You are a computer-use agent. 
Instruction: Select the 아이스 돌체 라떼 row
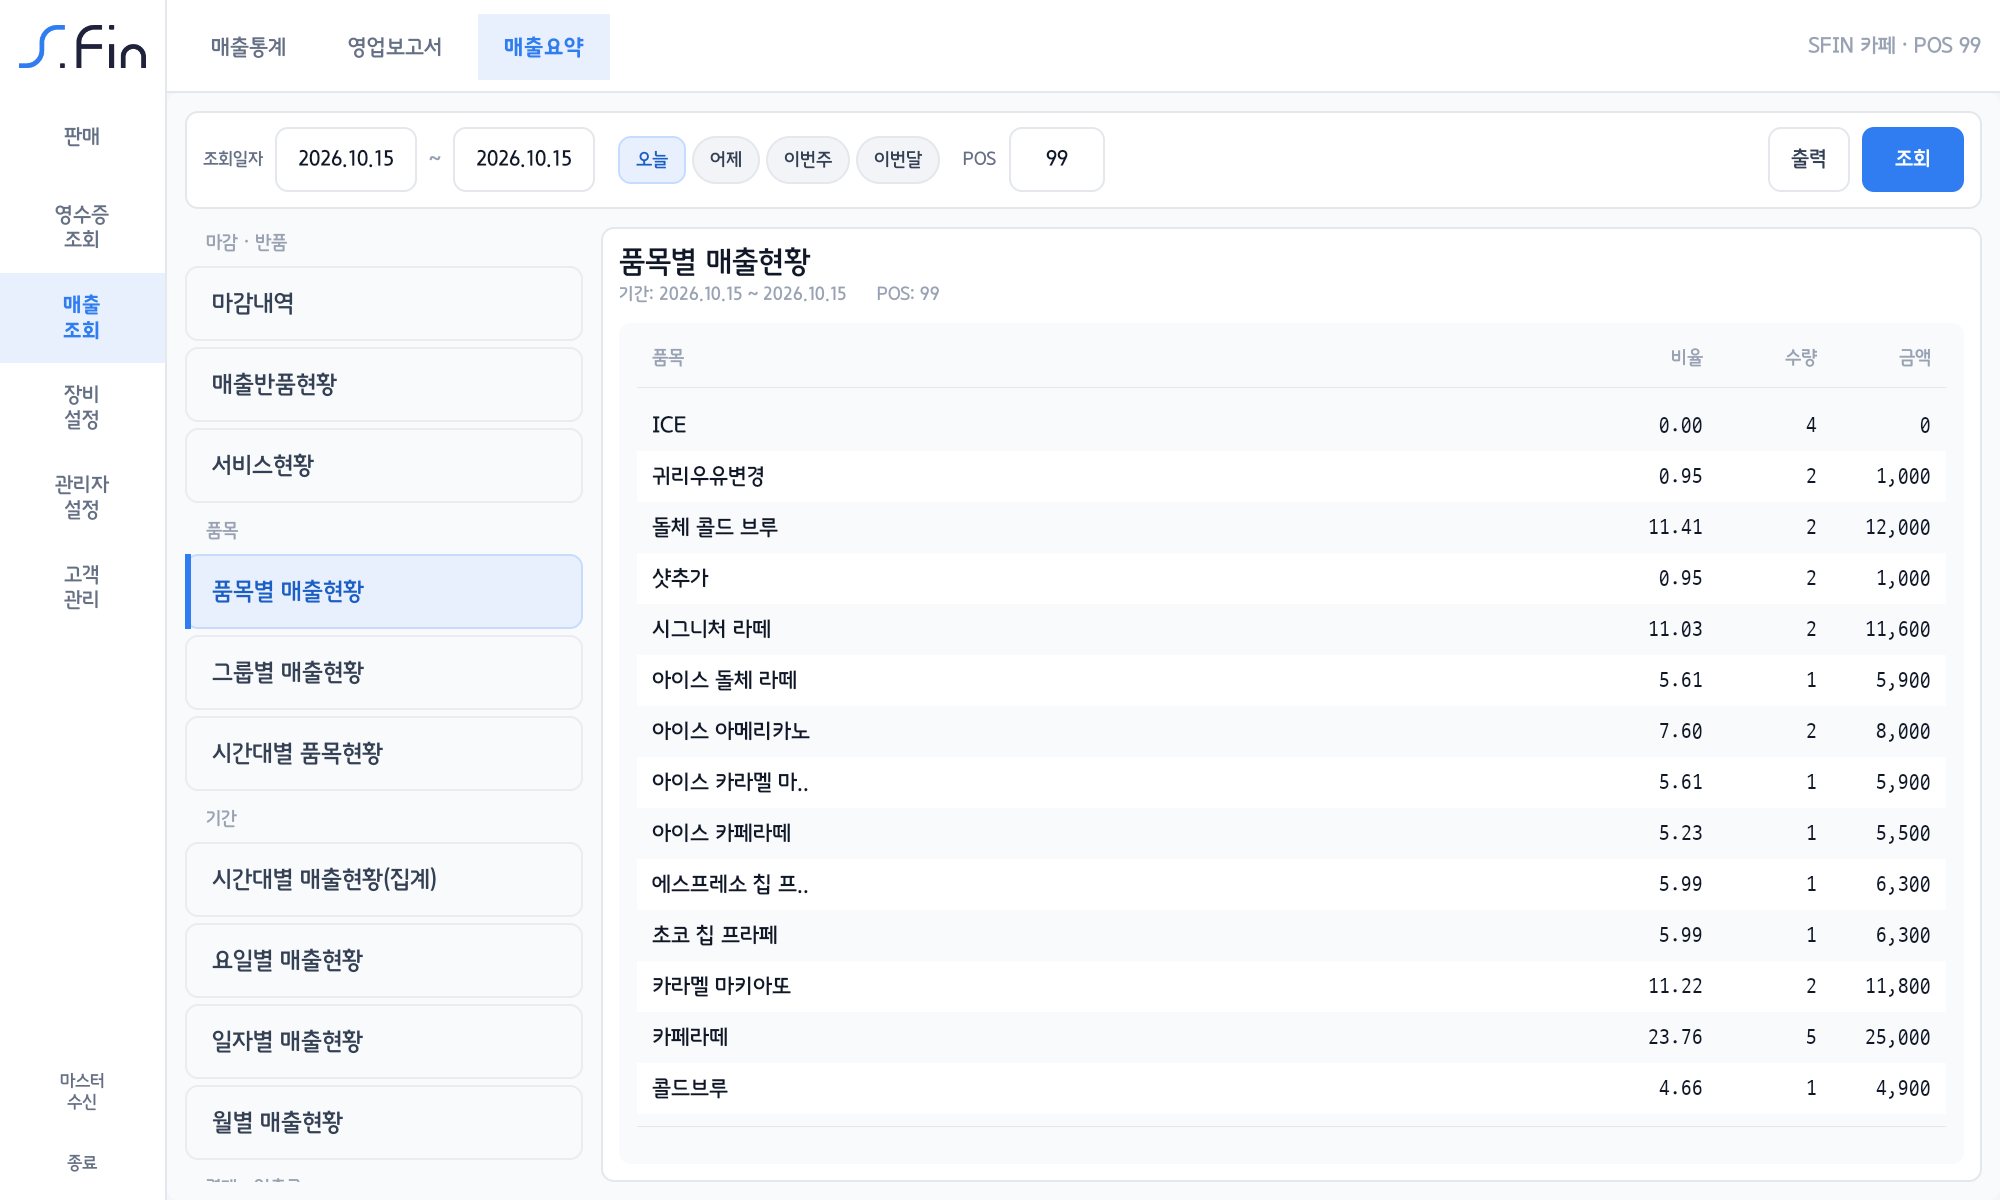click(1291, 680)
